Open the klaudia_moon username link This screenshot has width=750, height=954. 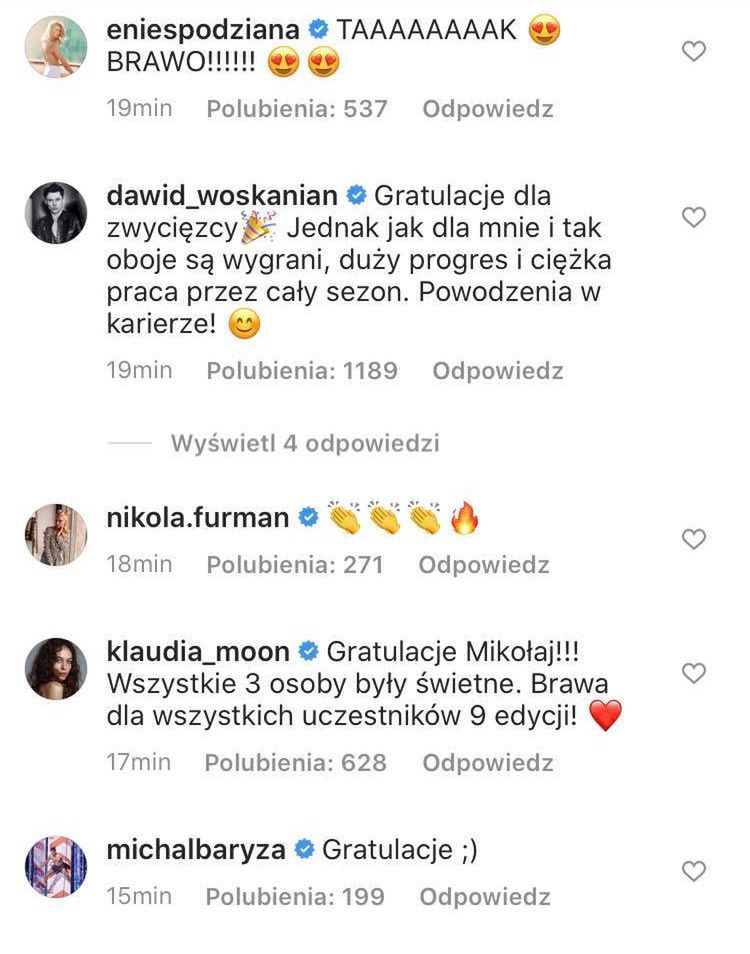(197, 652)
